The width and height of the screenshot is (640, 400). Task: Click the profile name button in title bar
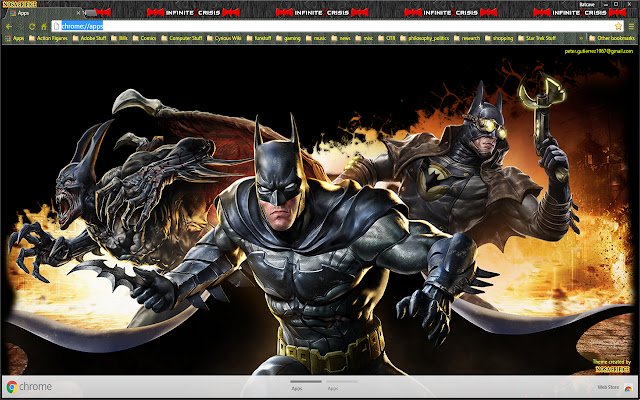click(587, 4)
